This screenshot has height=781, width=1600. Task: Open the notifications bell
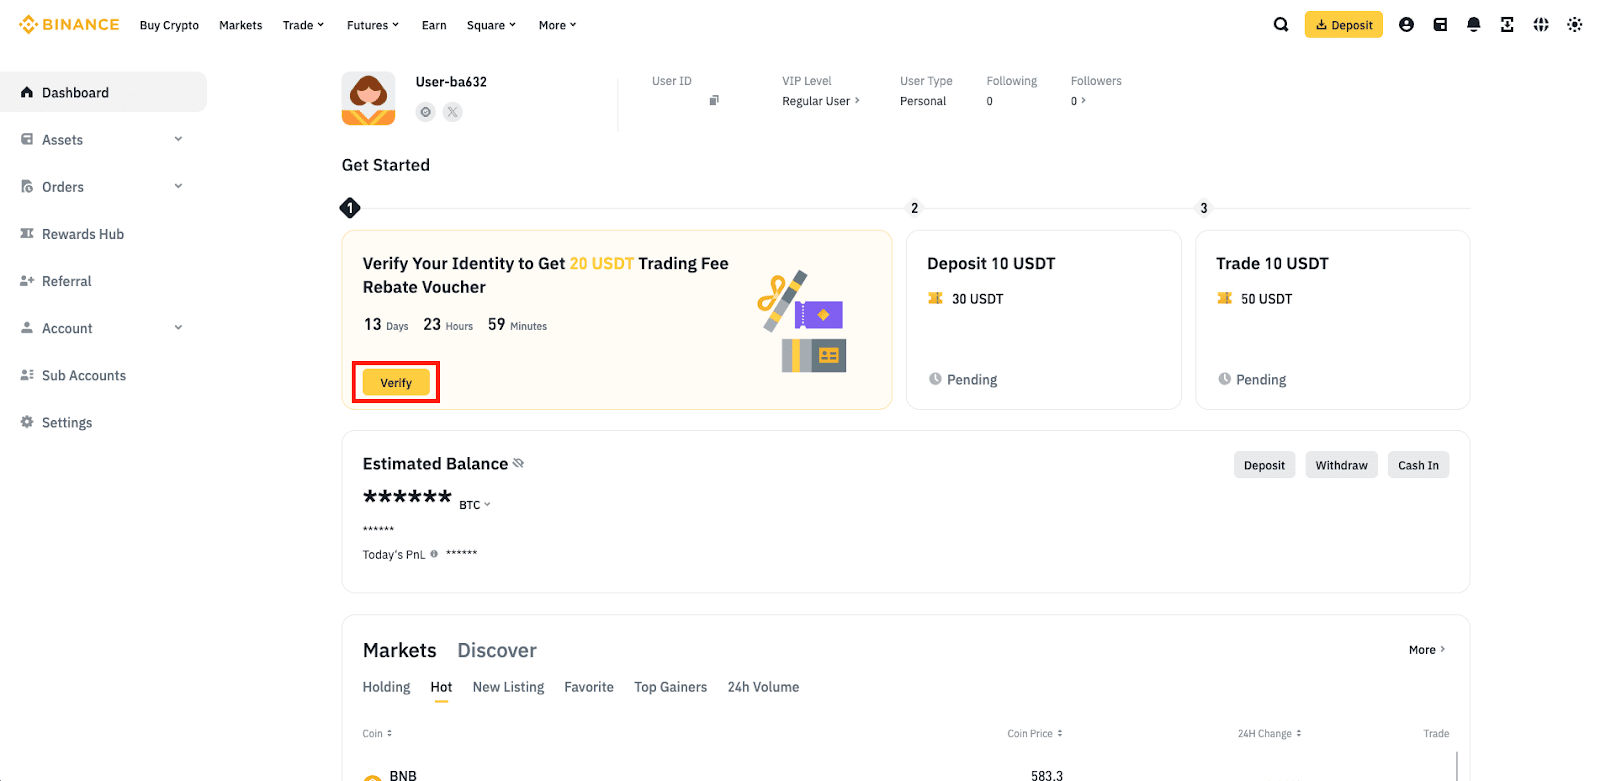coord(1473,25)
